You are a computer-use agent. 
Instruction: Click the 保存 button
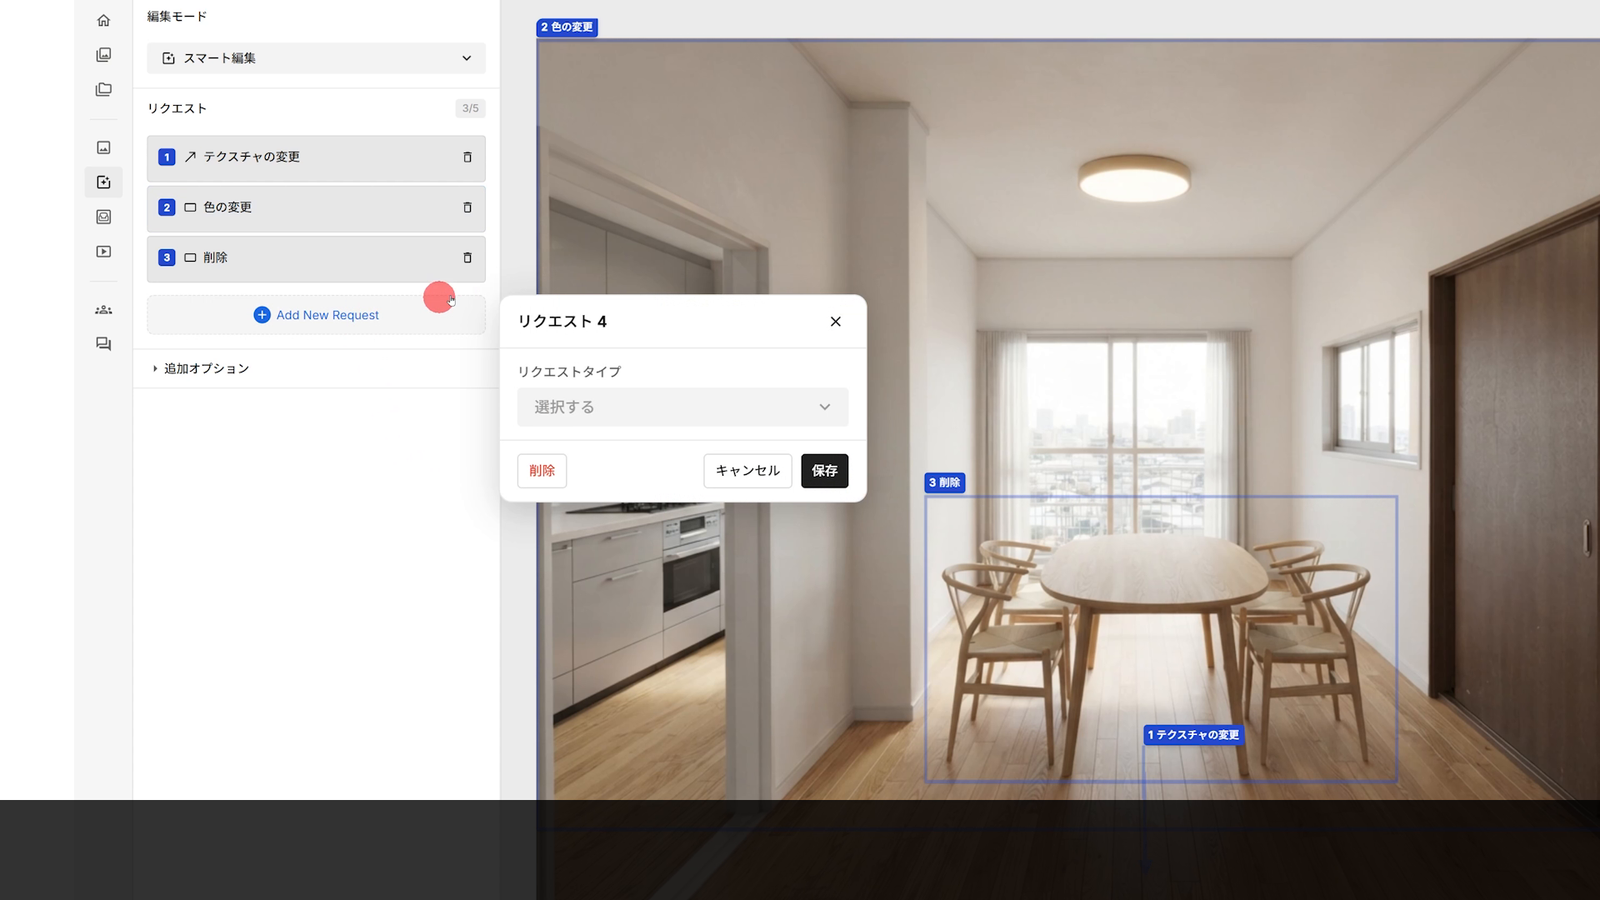click(x=825, y=471)
